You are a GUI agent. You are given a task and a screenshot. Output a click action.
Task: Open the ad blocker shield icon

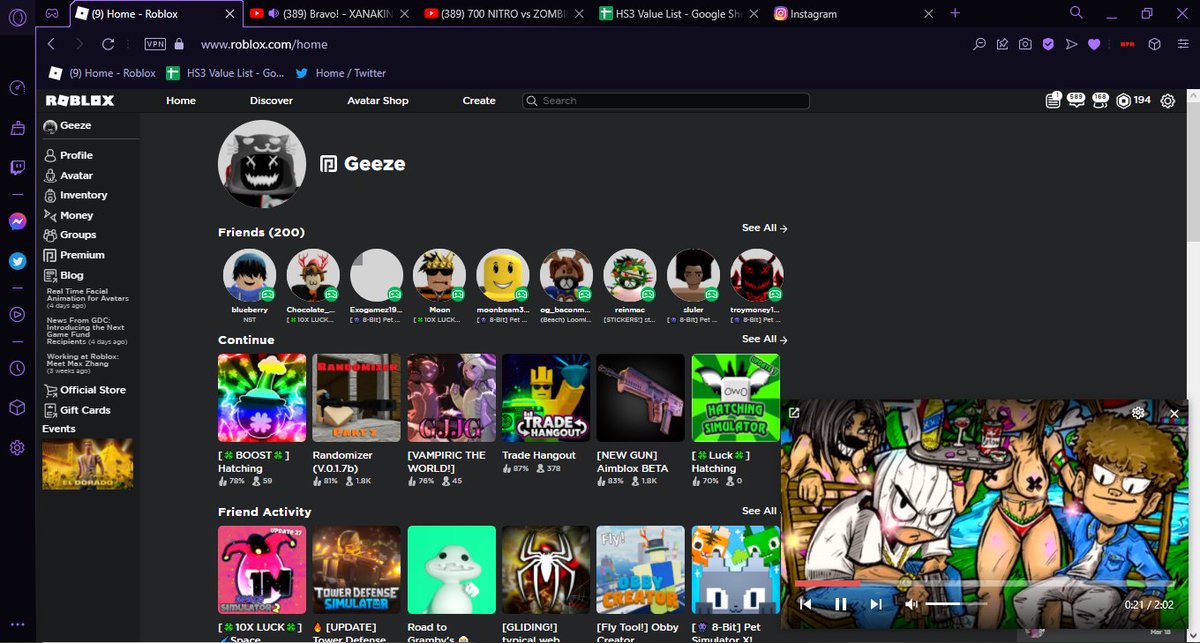pyautogui.click(x=1048, y=44)
